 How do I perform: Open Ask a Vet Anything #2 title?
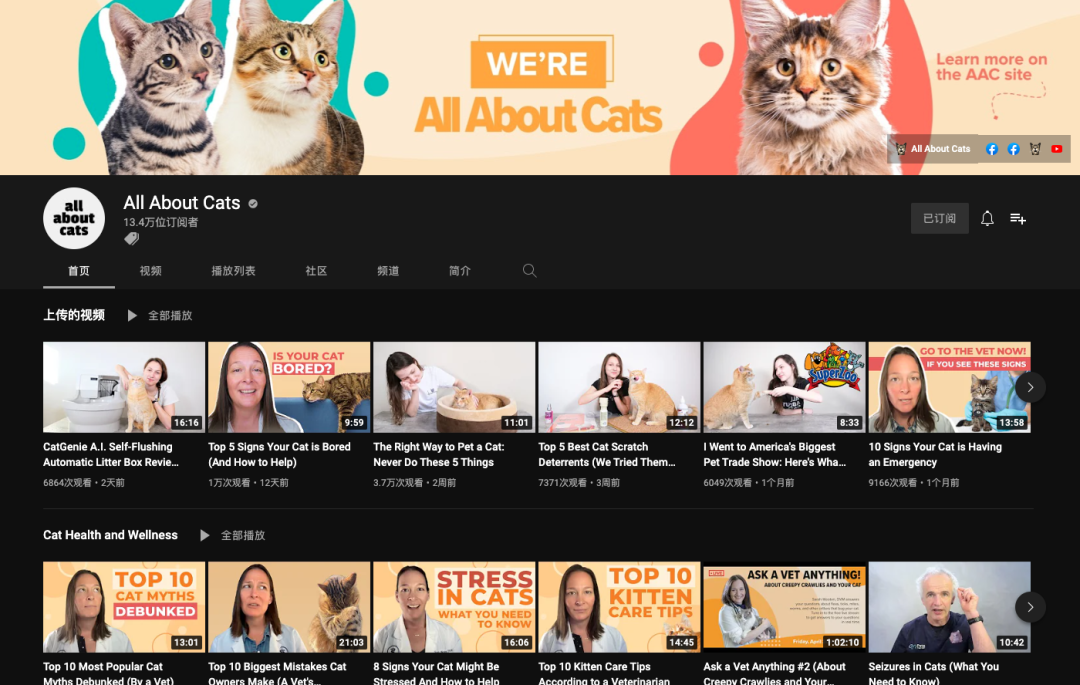point(774,673)
